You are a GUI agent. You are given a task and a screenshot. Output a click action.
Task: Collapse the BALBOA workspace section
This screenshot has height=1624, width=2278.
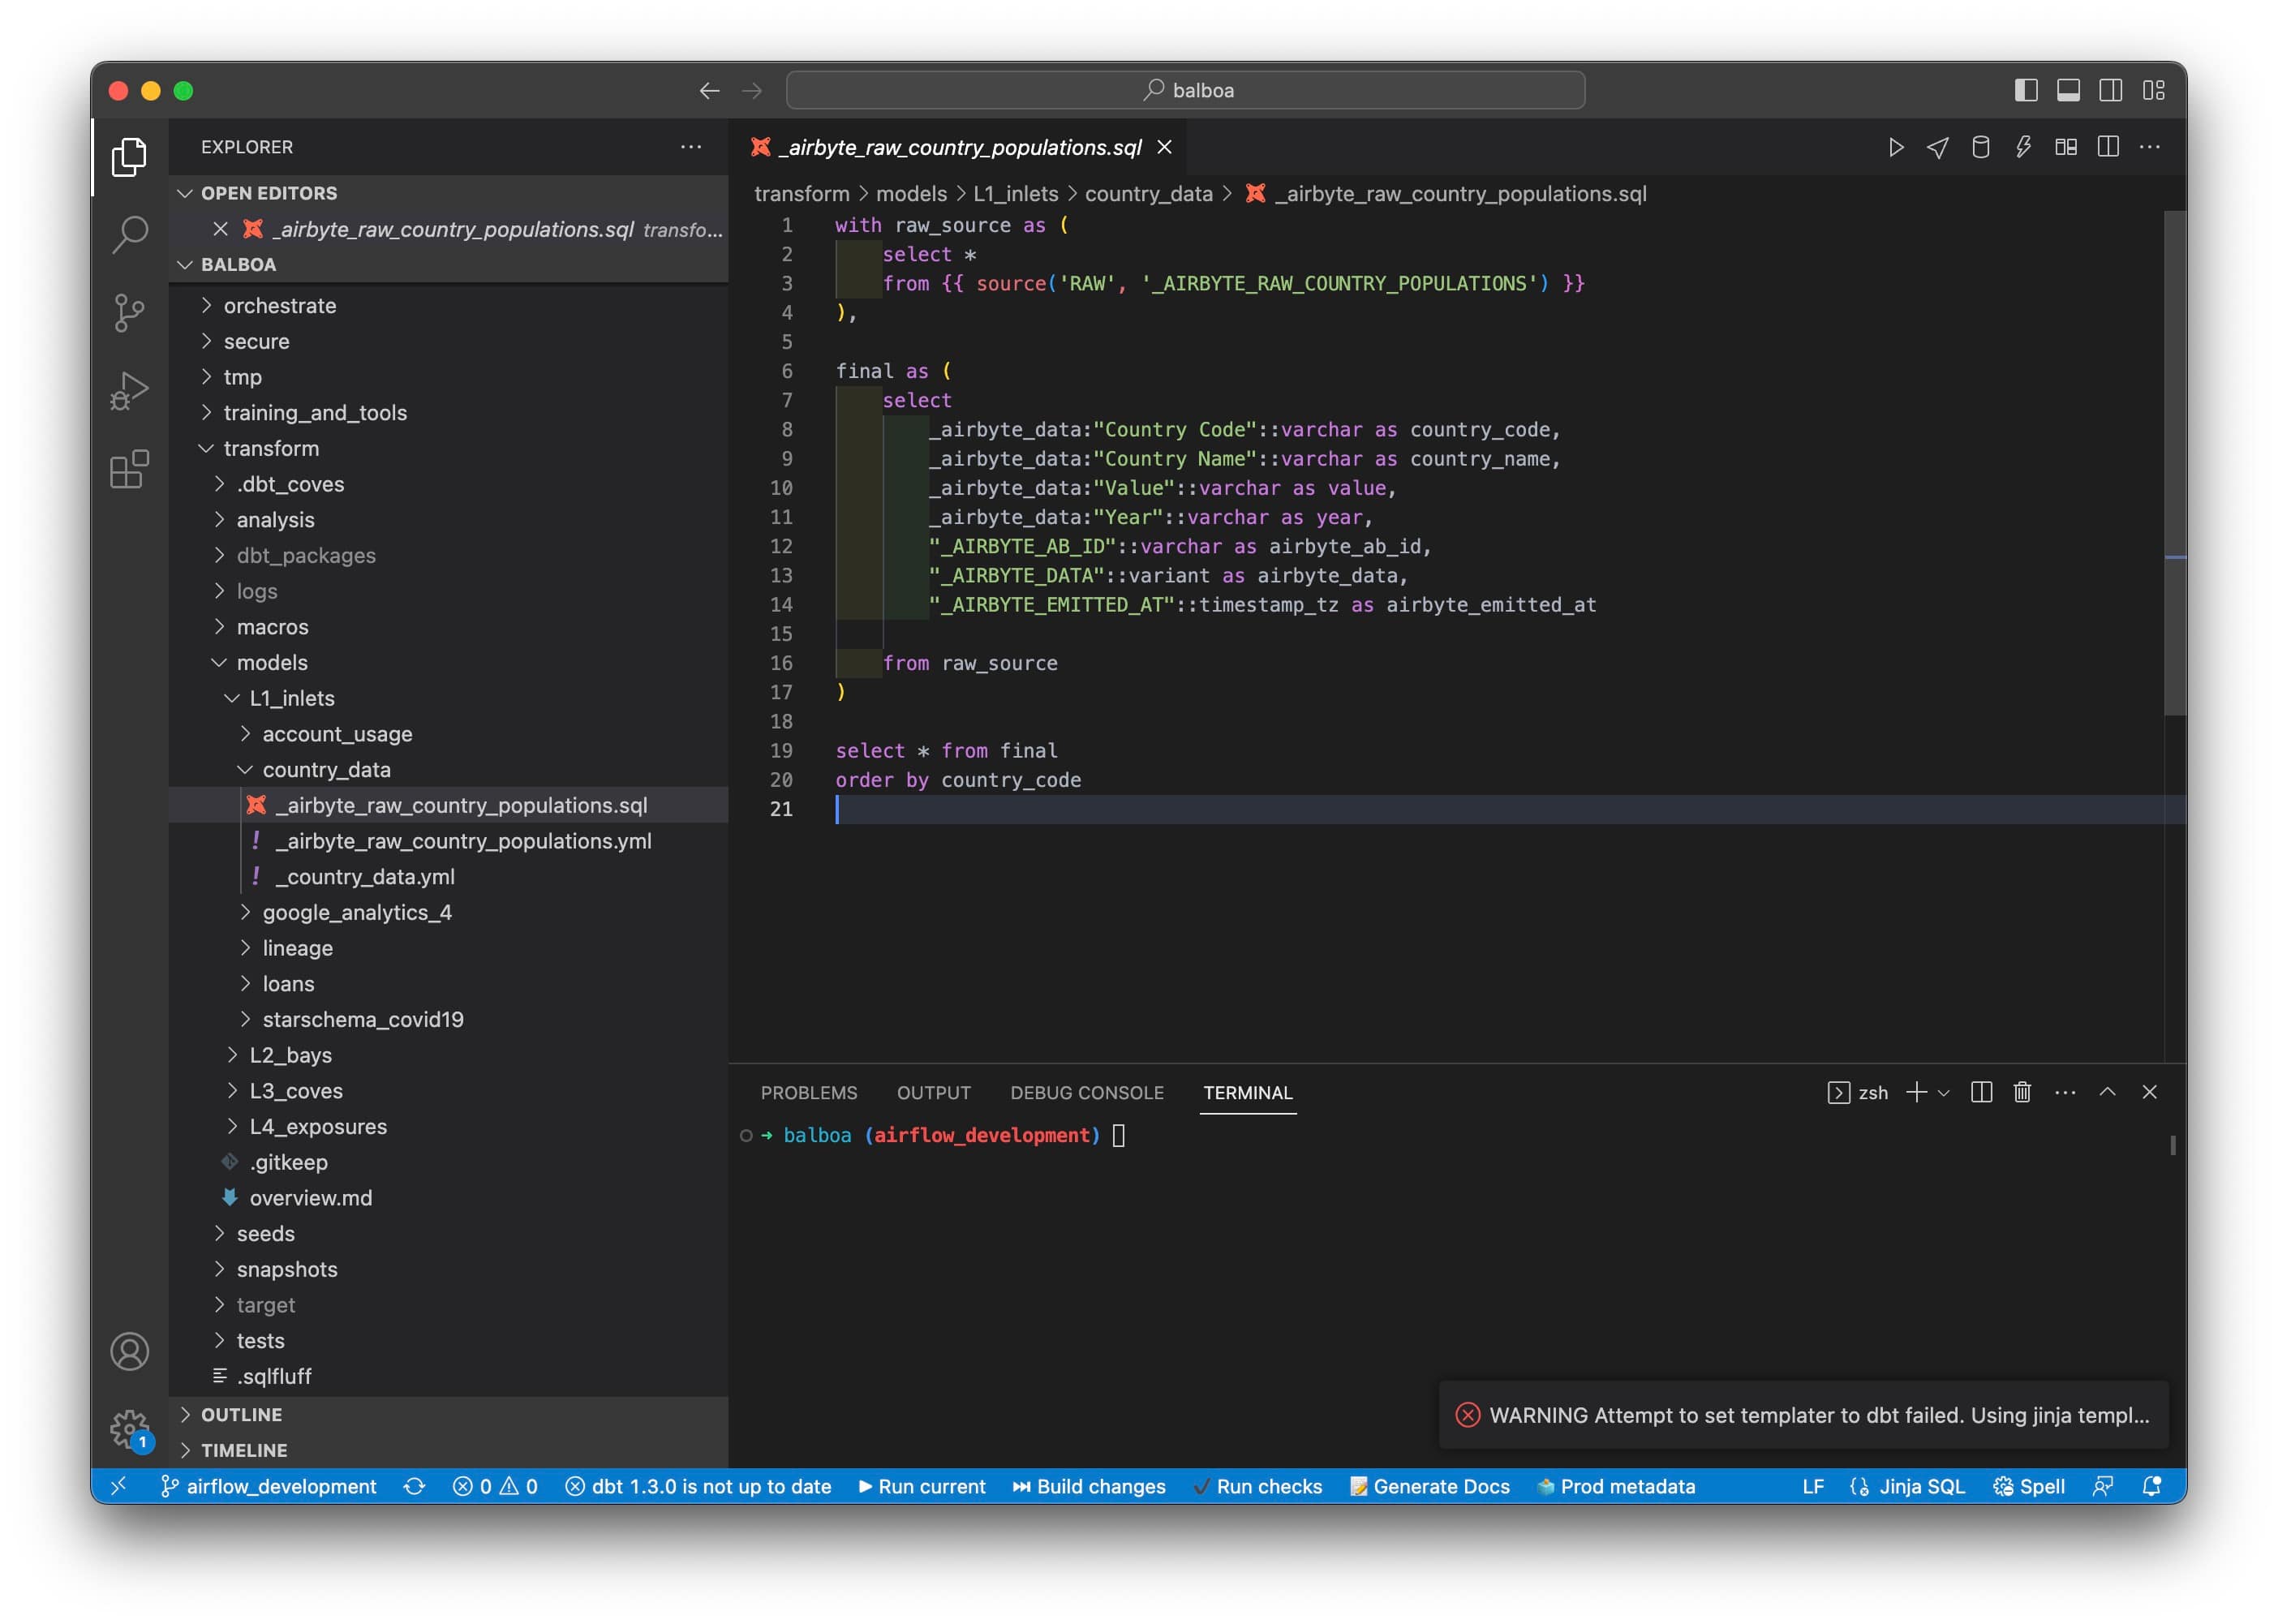point(449,264)
